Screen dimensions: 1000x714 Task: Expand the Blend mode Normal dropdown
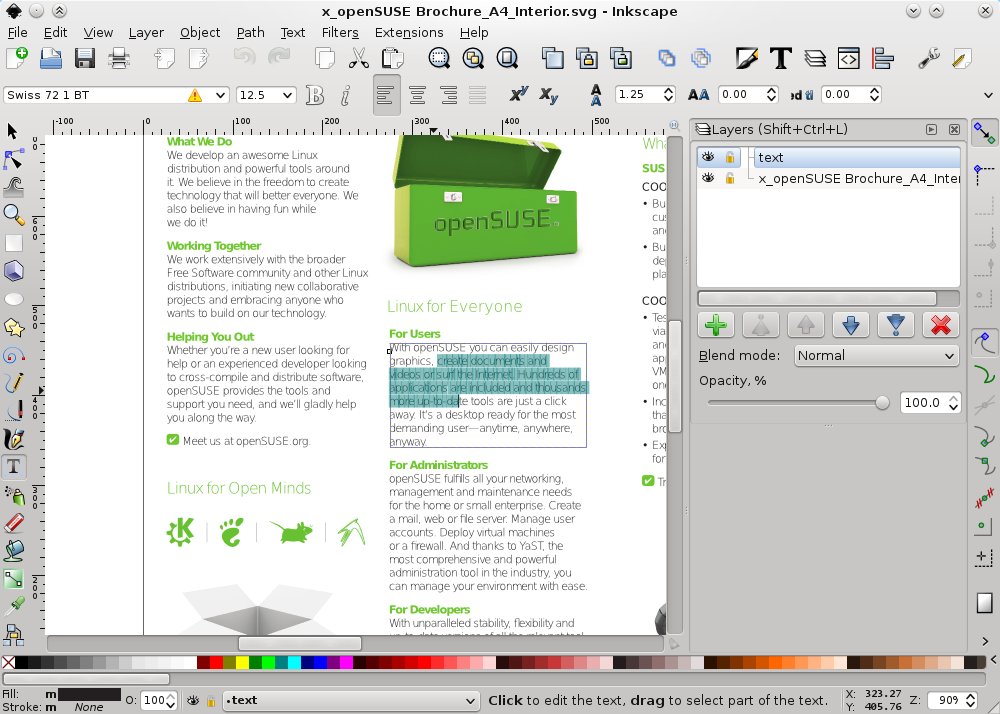tap(876, 355)
